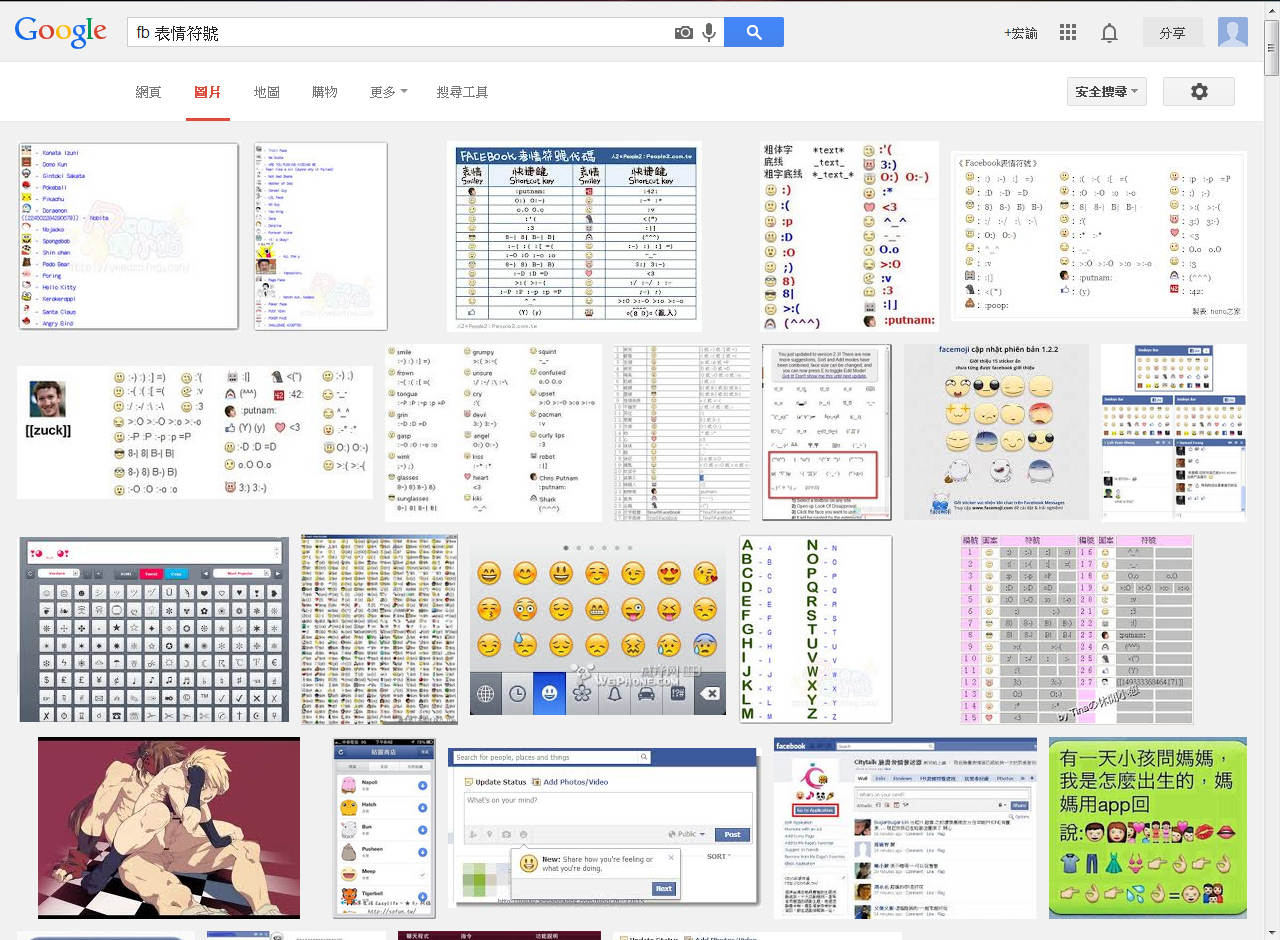The height and width of the screenshot is (940, 1280).
Task: Go to the 購物 tab
Action: pyautogui.click(x=325, y=92)
